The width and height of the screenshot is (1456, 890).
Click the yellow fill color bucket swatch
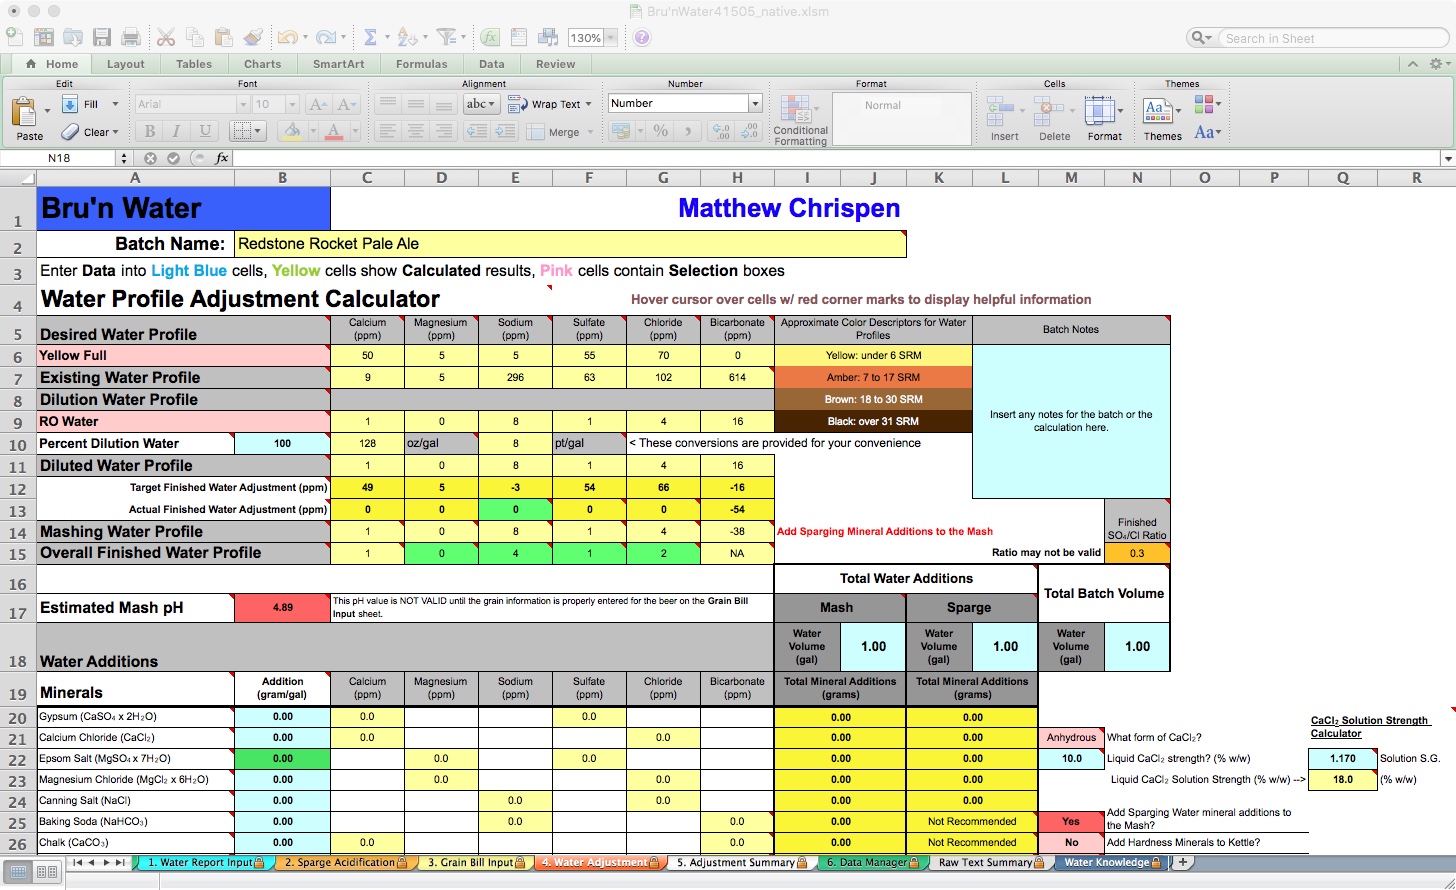coord(290,131)
